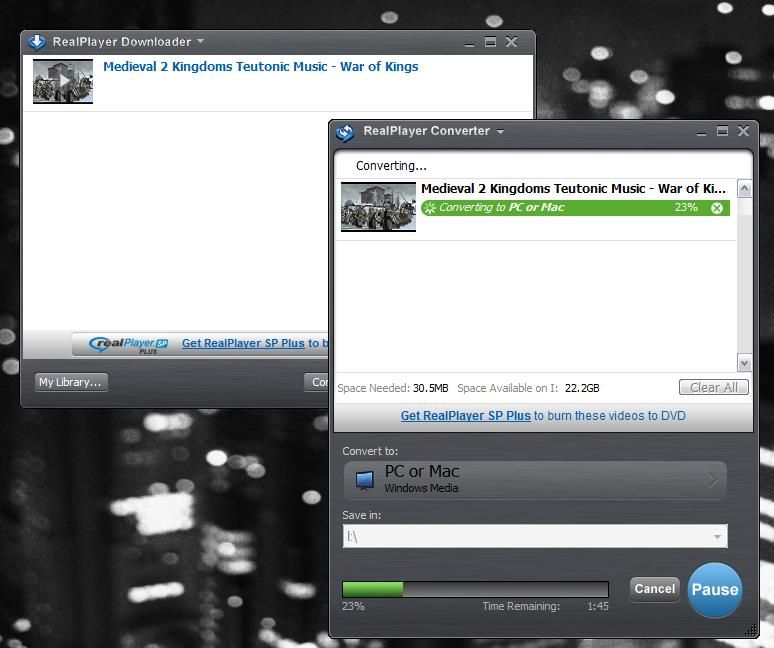
Task: Close the RealPlayer Converter window
Action: pos(743,131)
